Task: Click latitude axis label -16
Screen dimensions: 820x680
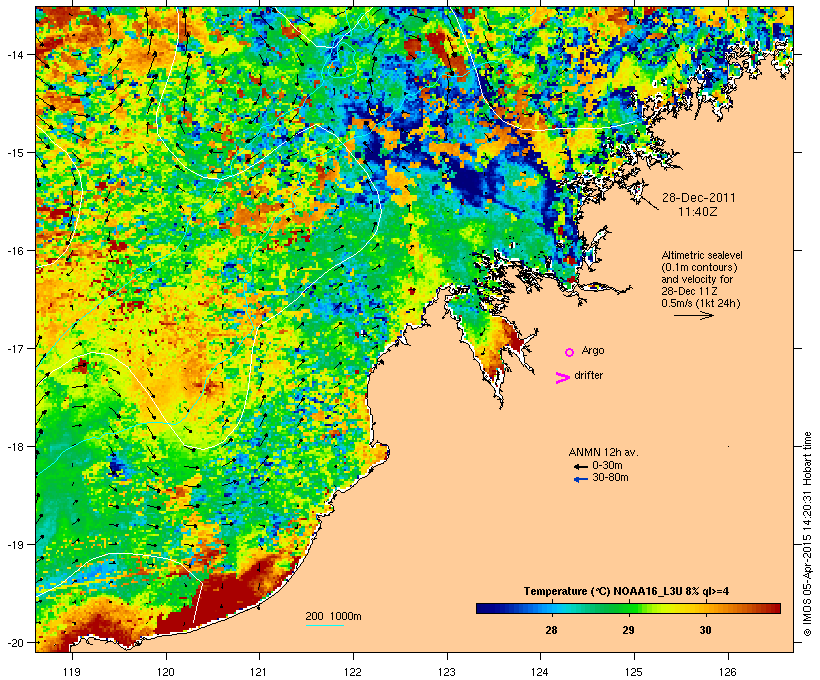Action: point(14,251)
